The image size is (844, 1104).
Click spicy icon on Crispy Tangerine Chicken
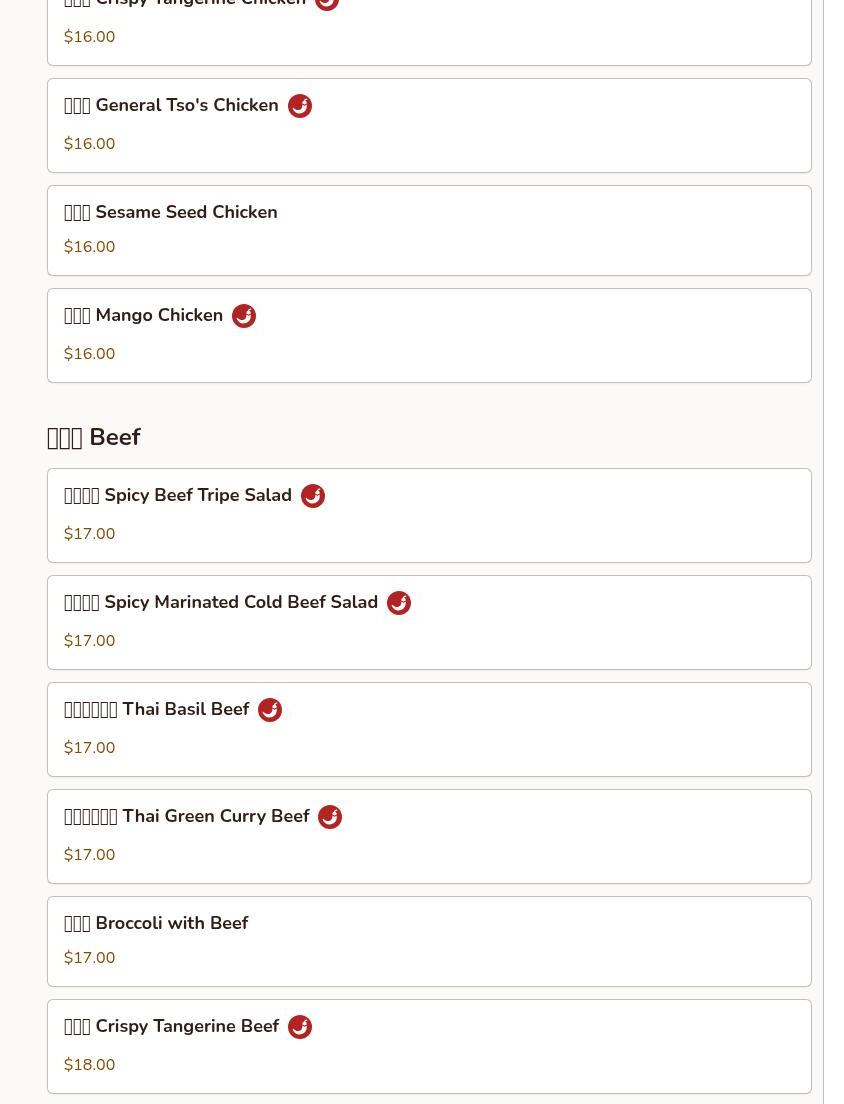327,4
